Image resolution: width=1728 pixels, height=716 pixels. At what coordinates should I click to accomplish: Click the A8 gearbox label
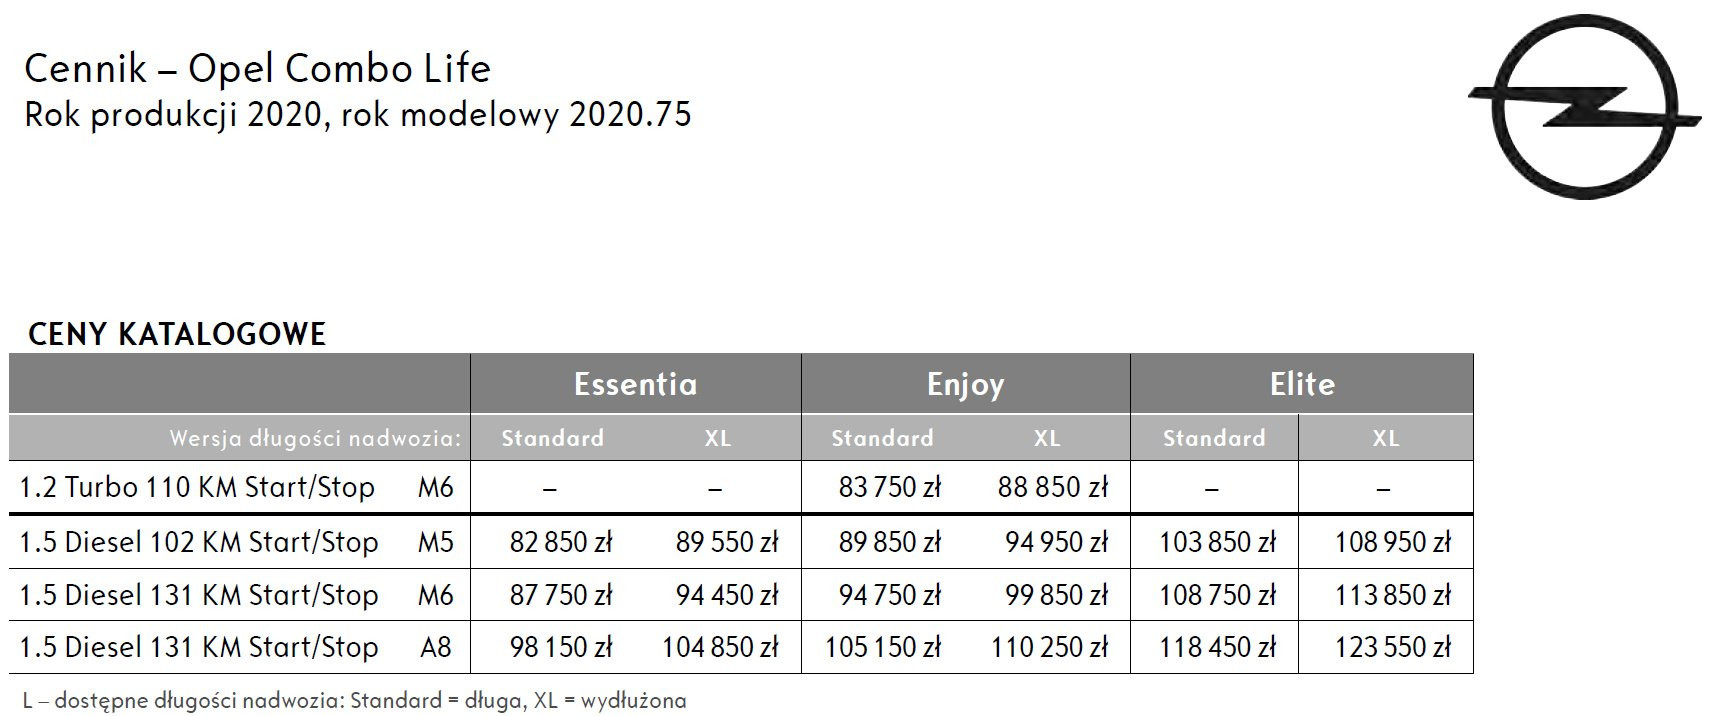click(x=436, y=648)
